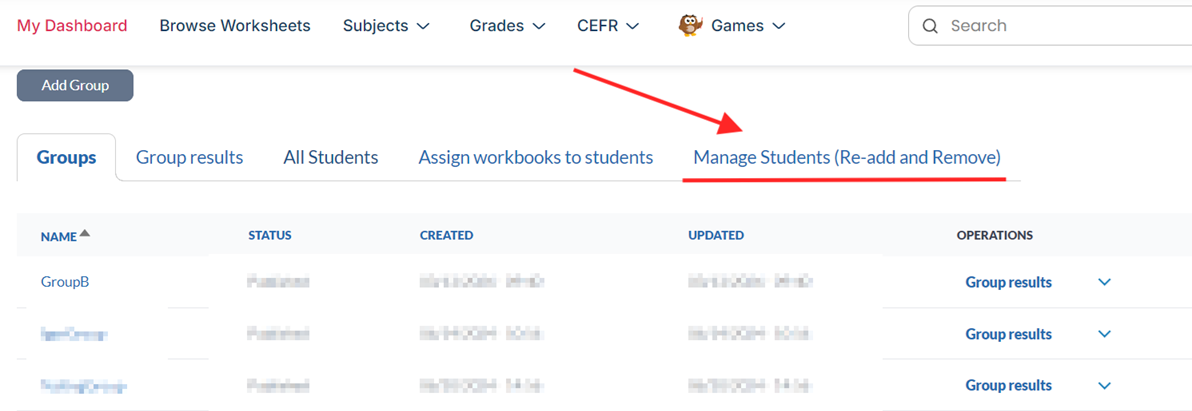Expand GroupB operations chevron
The height and width of the screenshot is (411, 1192).
[1104, 282]
